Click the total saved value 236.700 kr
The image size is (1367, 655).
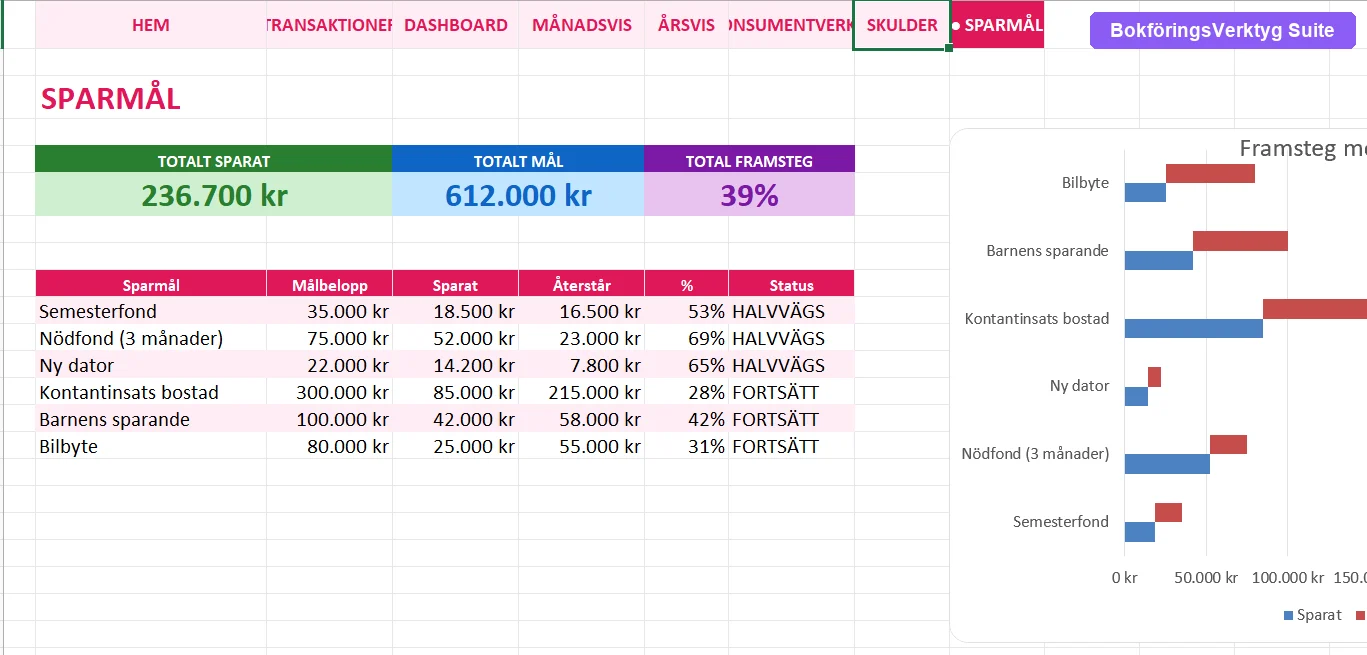(x=214, y=195)
